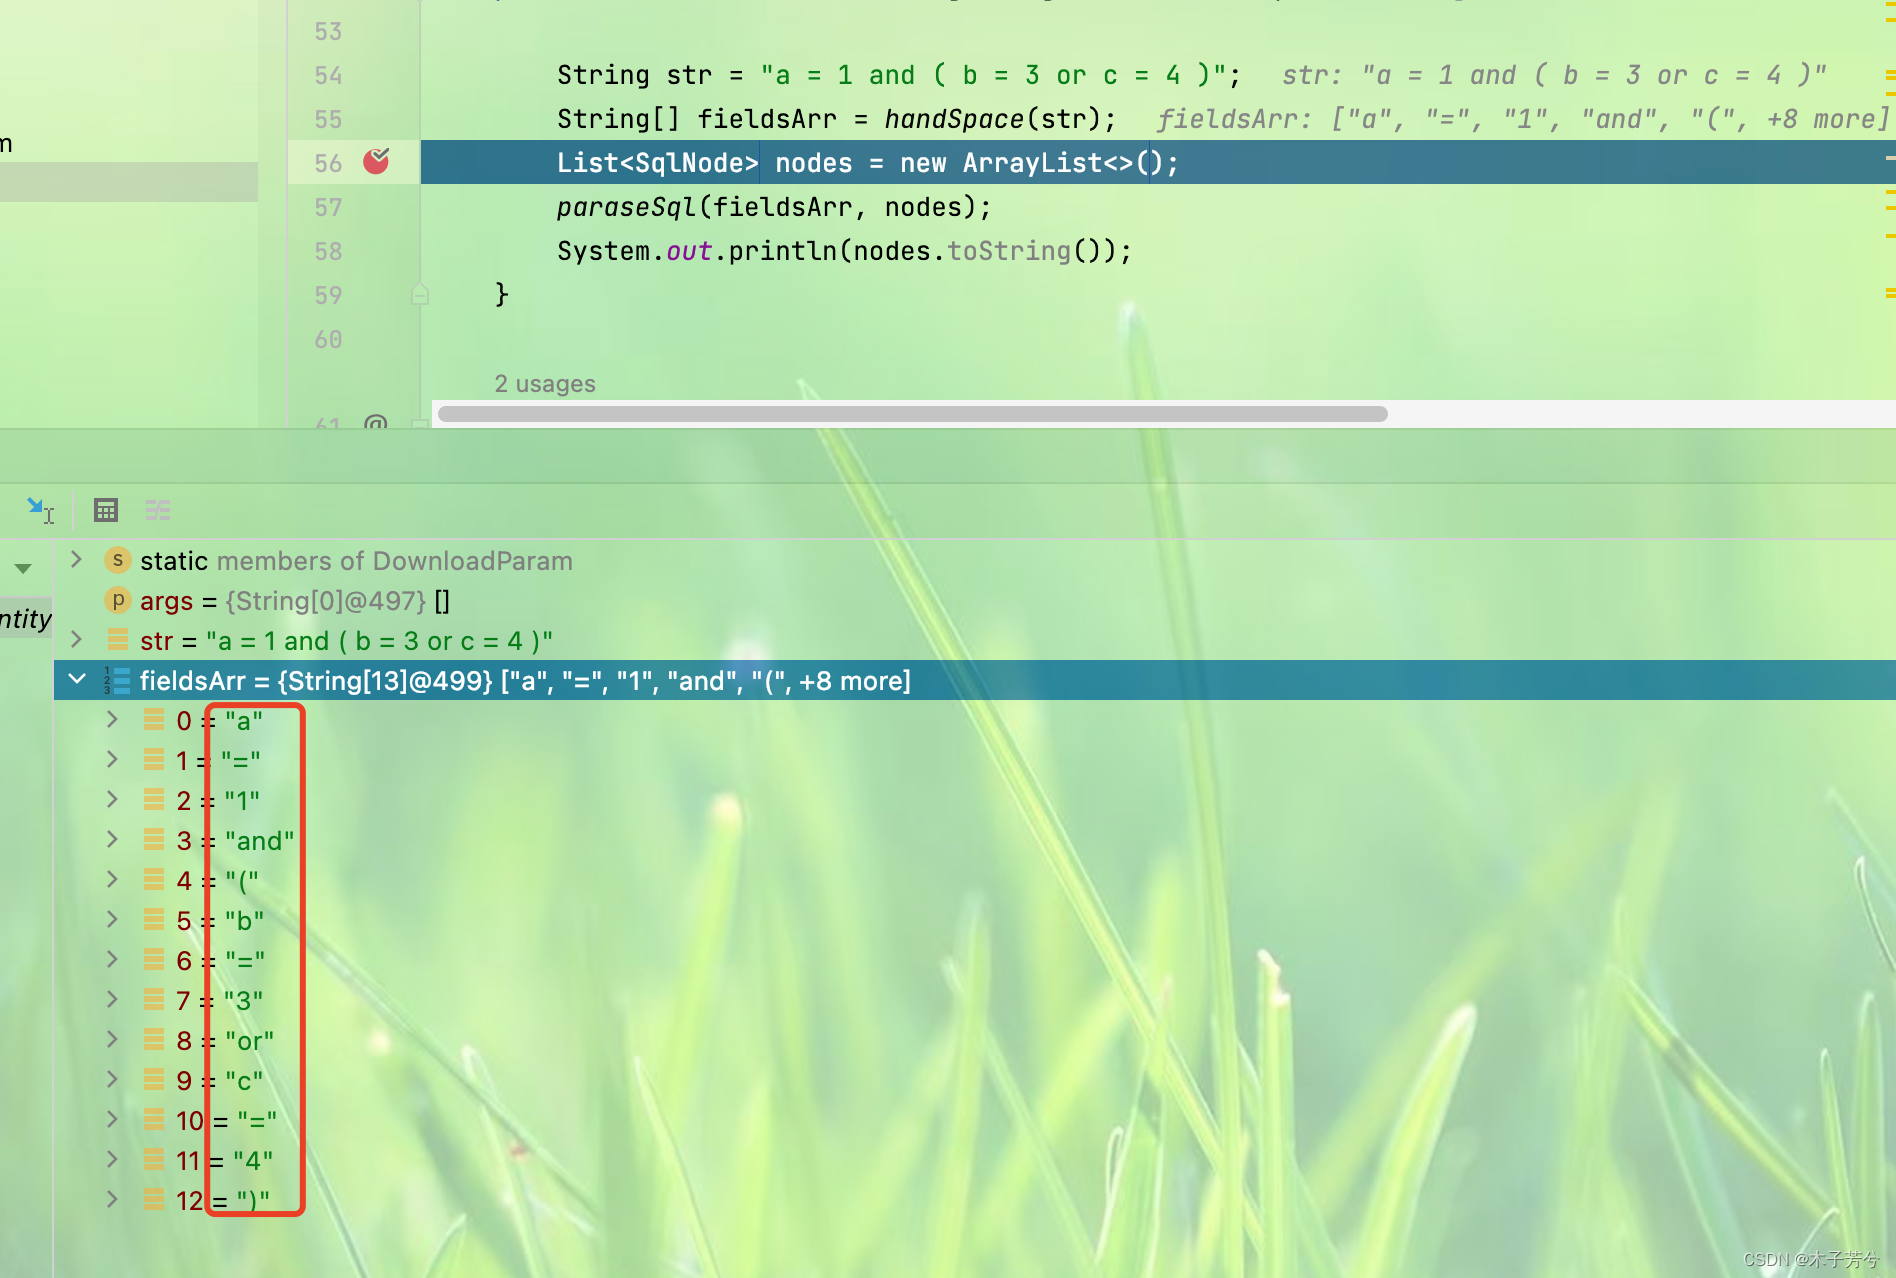Viewport: 1896px width, 1278px height.
Task: Click the Trace Current Stream Chain icon
Action: click(158, 510)
